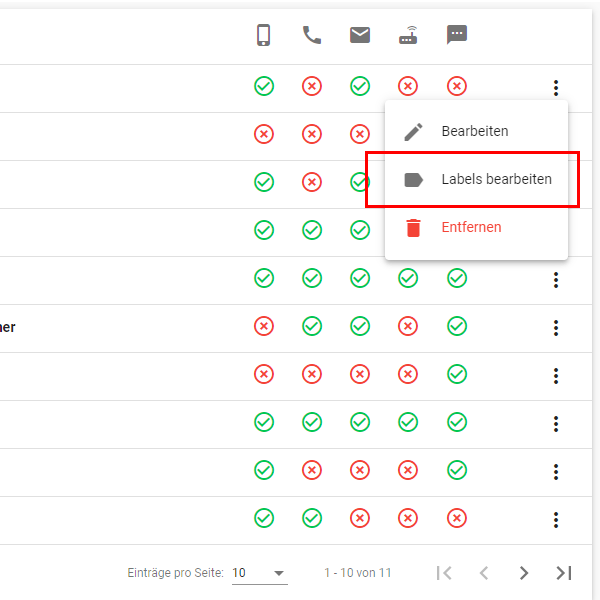Click the email envelope column header icon
This screenshot has width=600, height=600.
pyautogui.click(x=360, y=36)
